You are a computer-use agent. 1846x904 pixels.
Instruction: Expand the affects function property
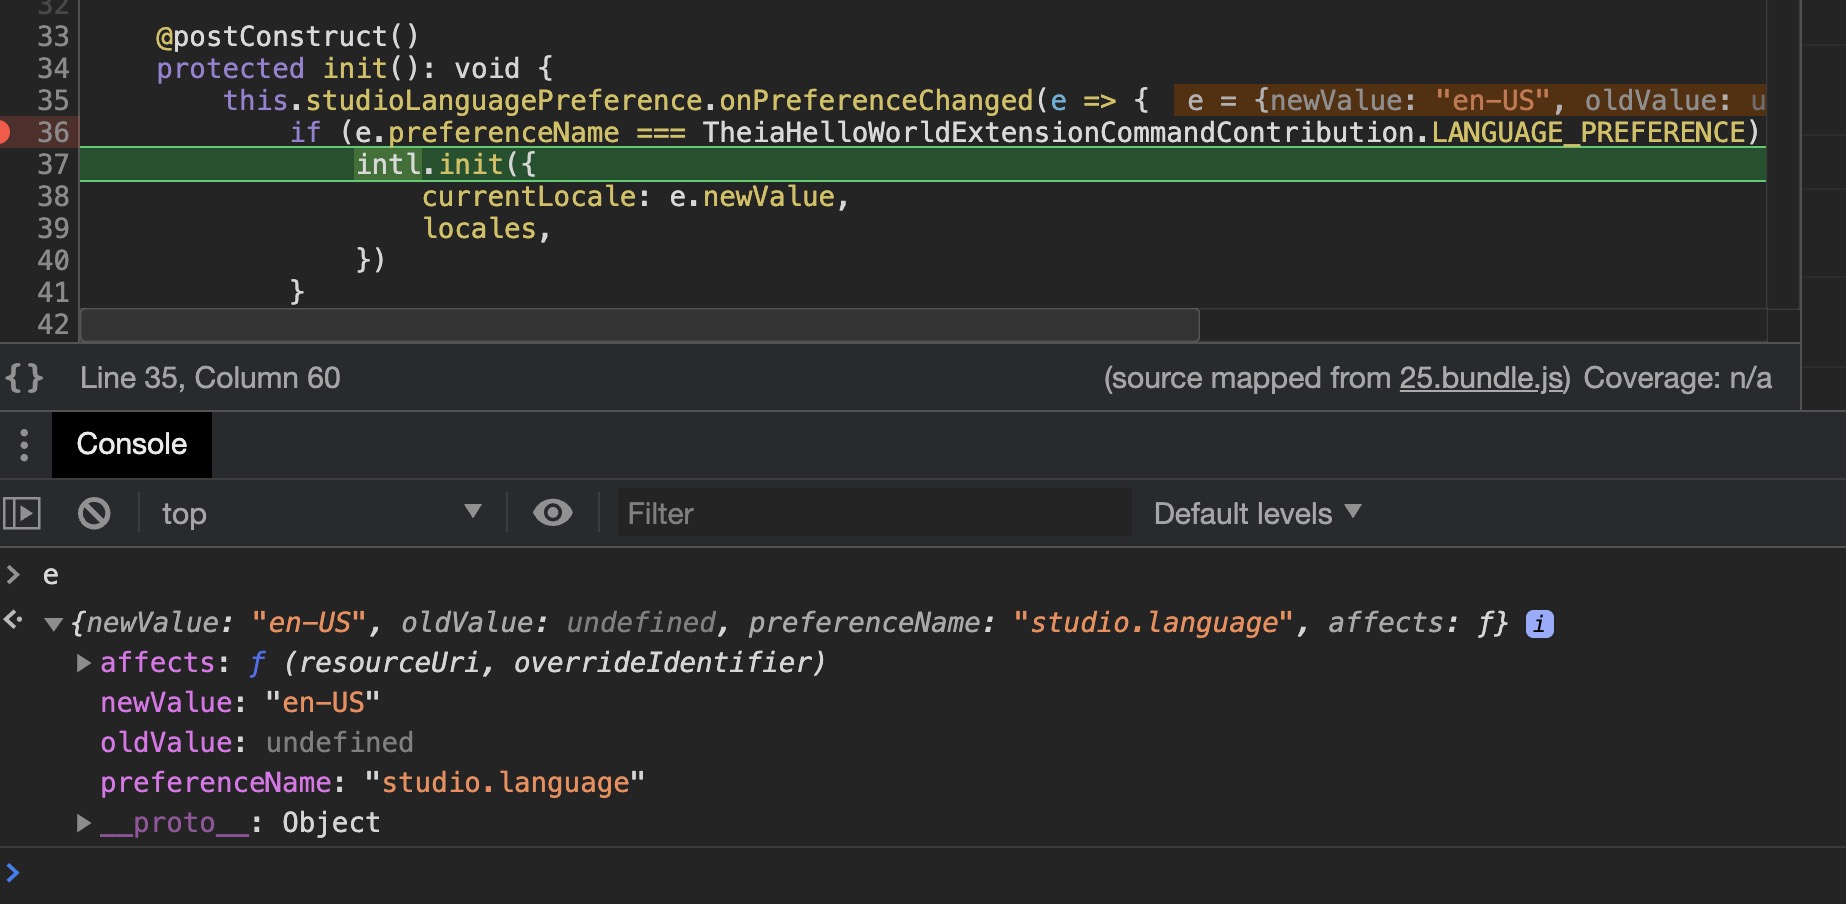pos(84,663)
